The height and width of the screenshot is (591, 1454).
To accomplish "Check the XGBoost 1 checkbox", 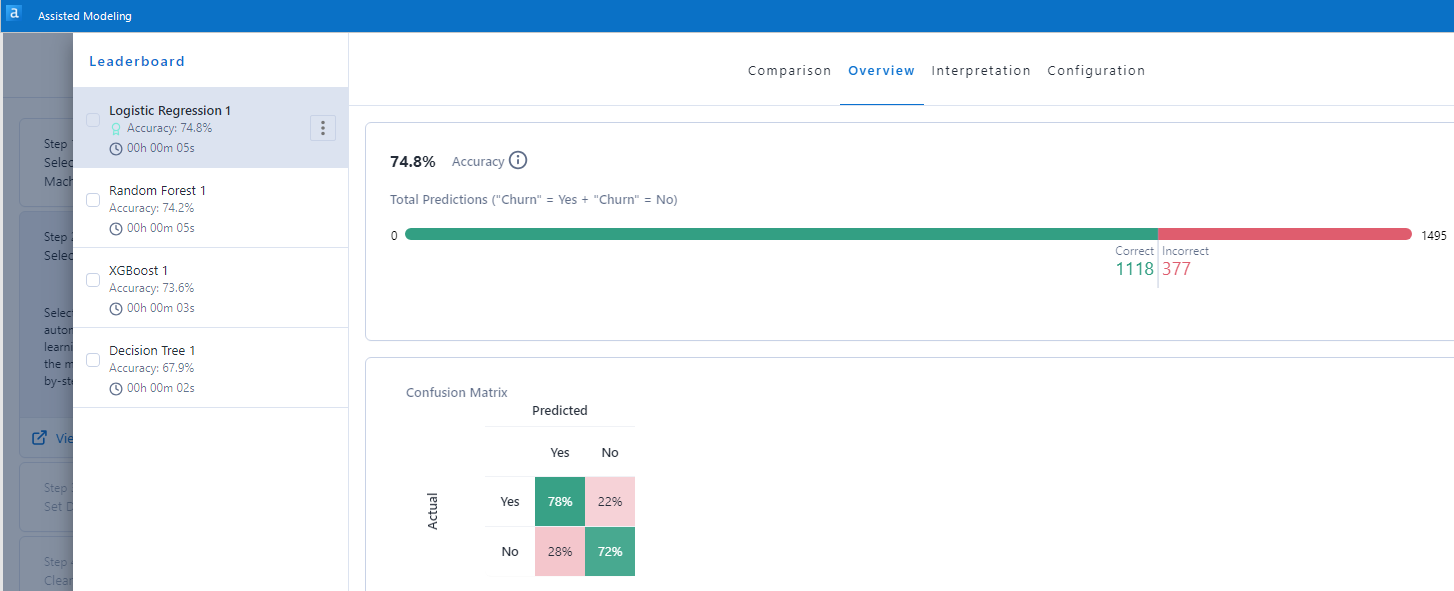I will [92, 279].
